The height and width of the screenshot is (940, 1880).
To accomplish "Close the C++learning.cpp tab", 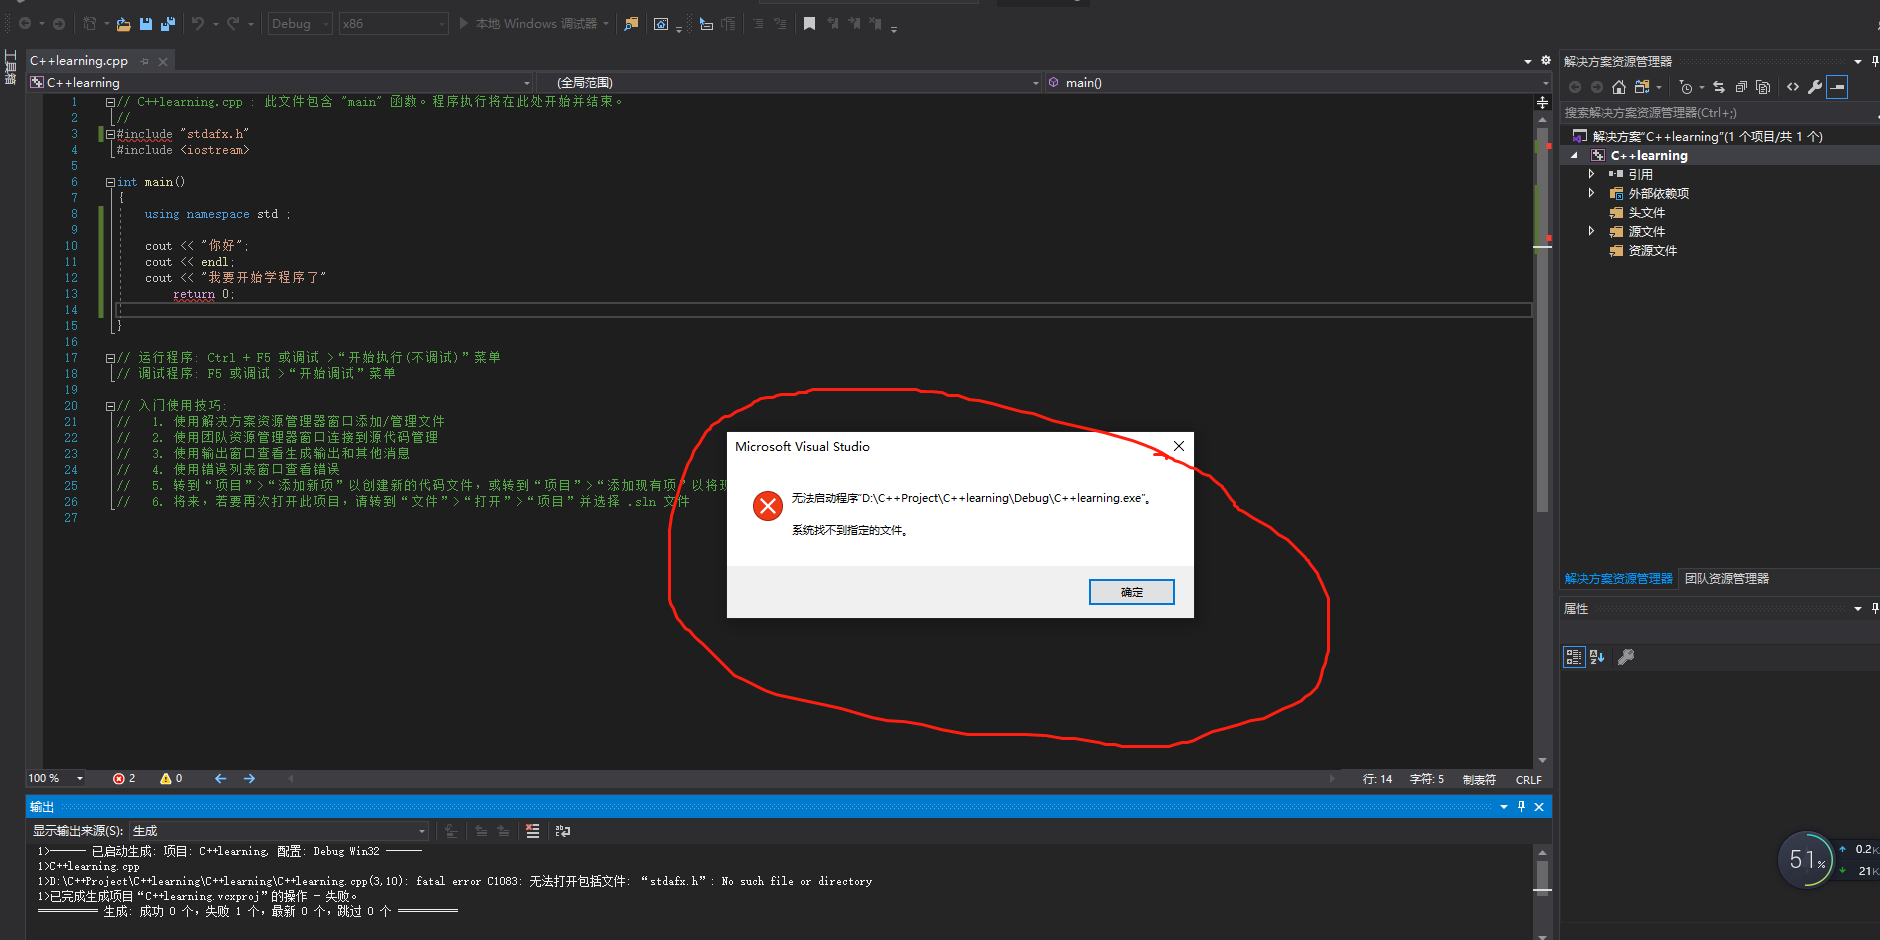I will point(163,61).
